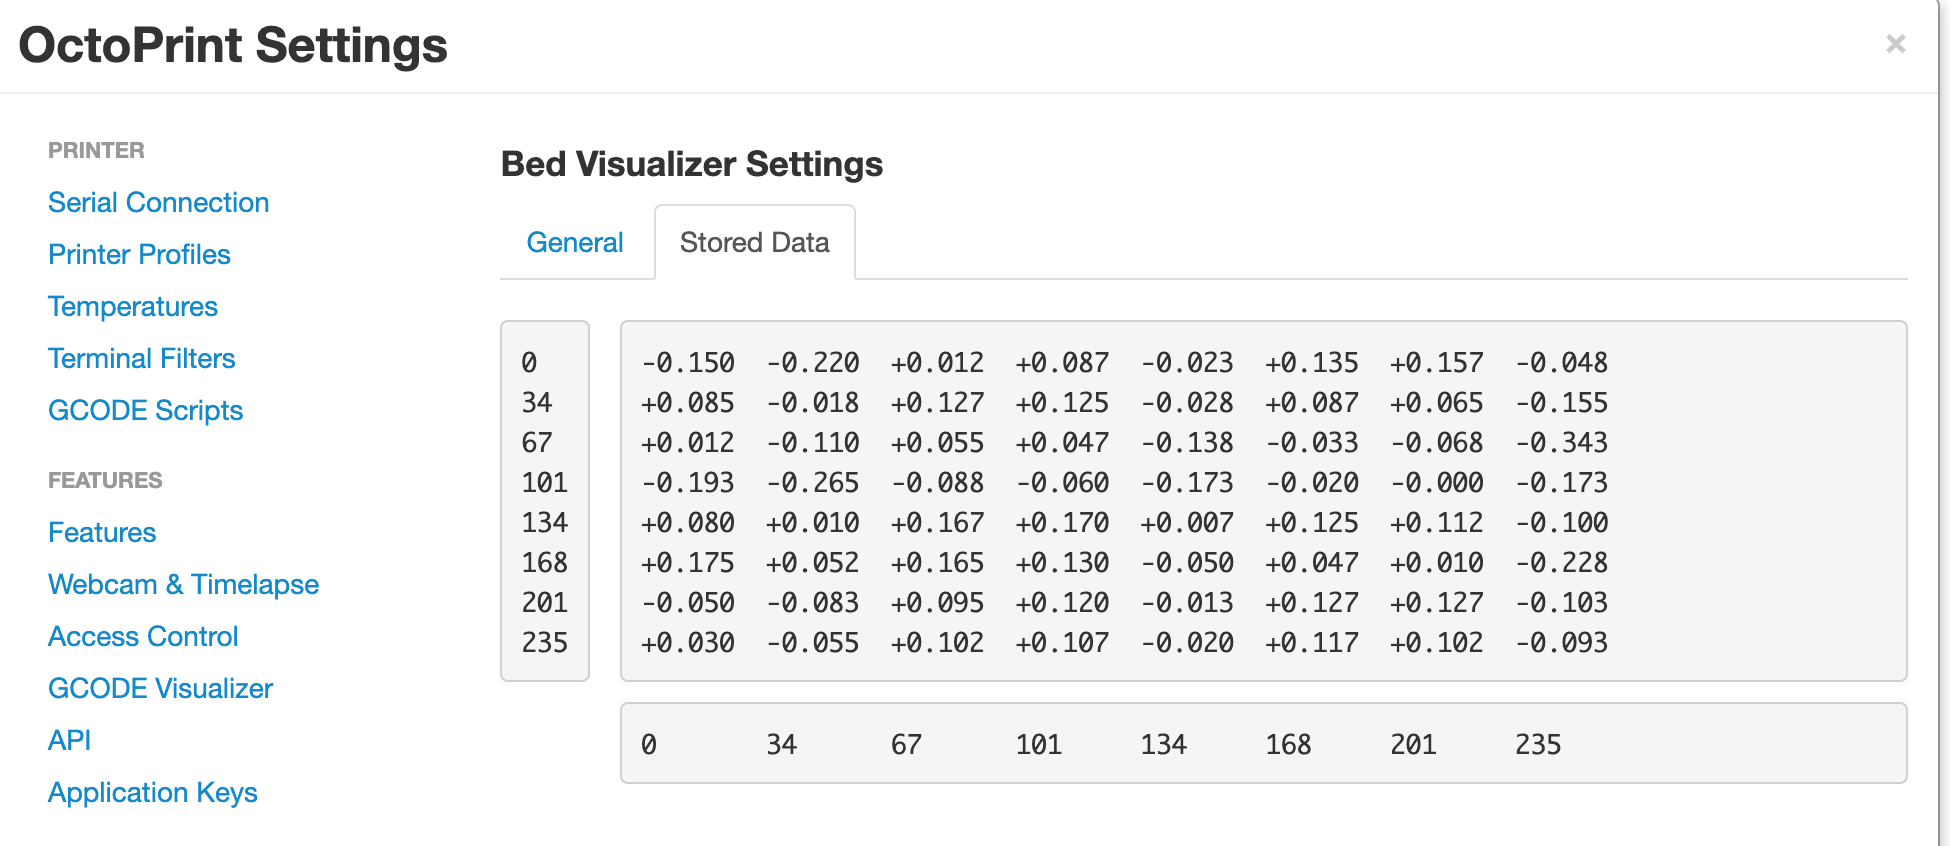The width and height of the screenshot is (1950, 846).
Task: Open Application Keys settings
Action: pyautogui.click(x=152, y=792)
